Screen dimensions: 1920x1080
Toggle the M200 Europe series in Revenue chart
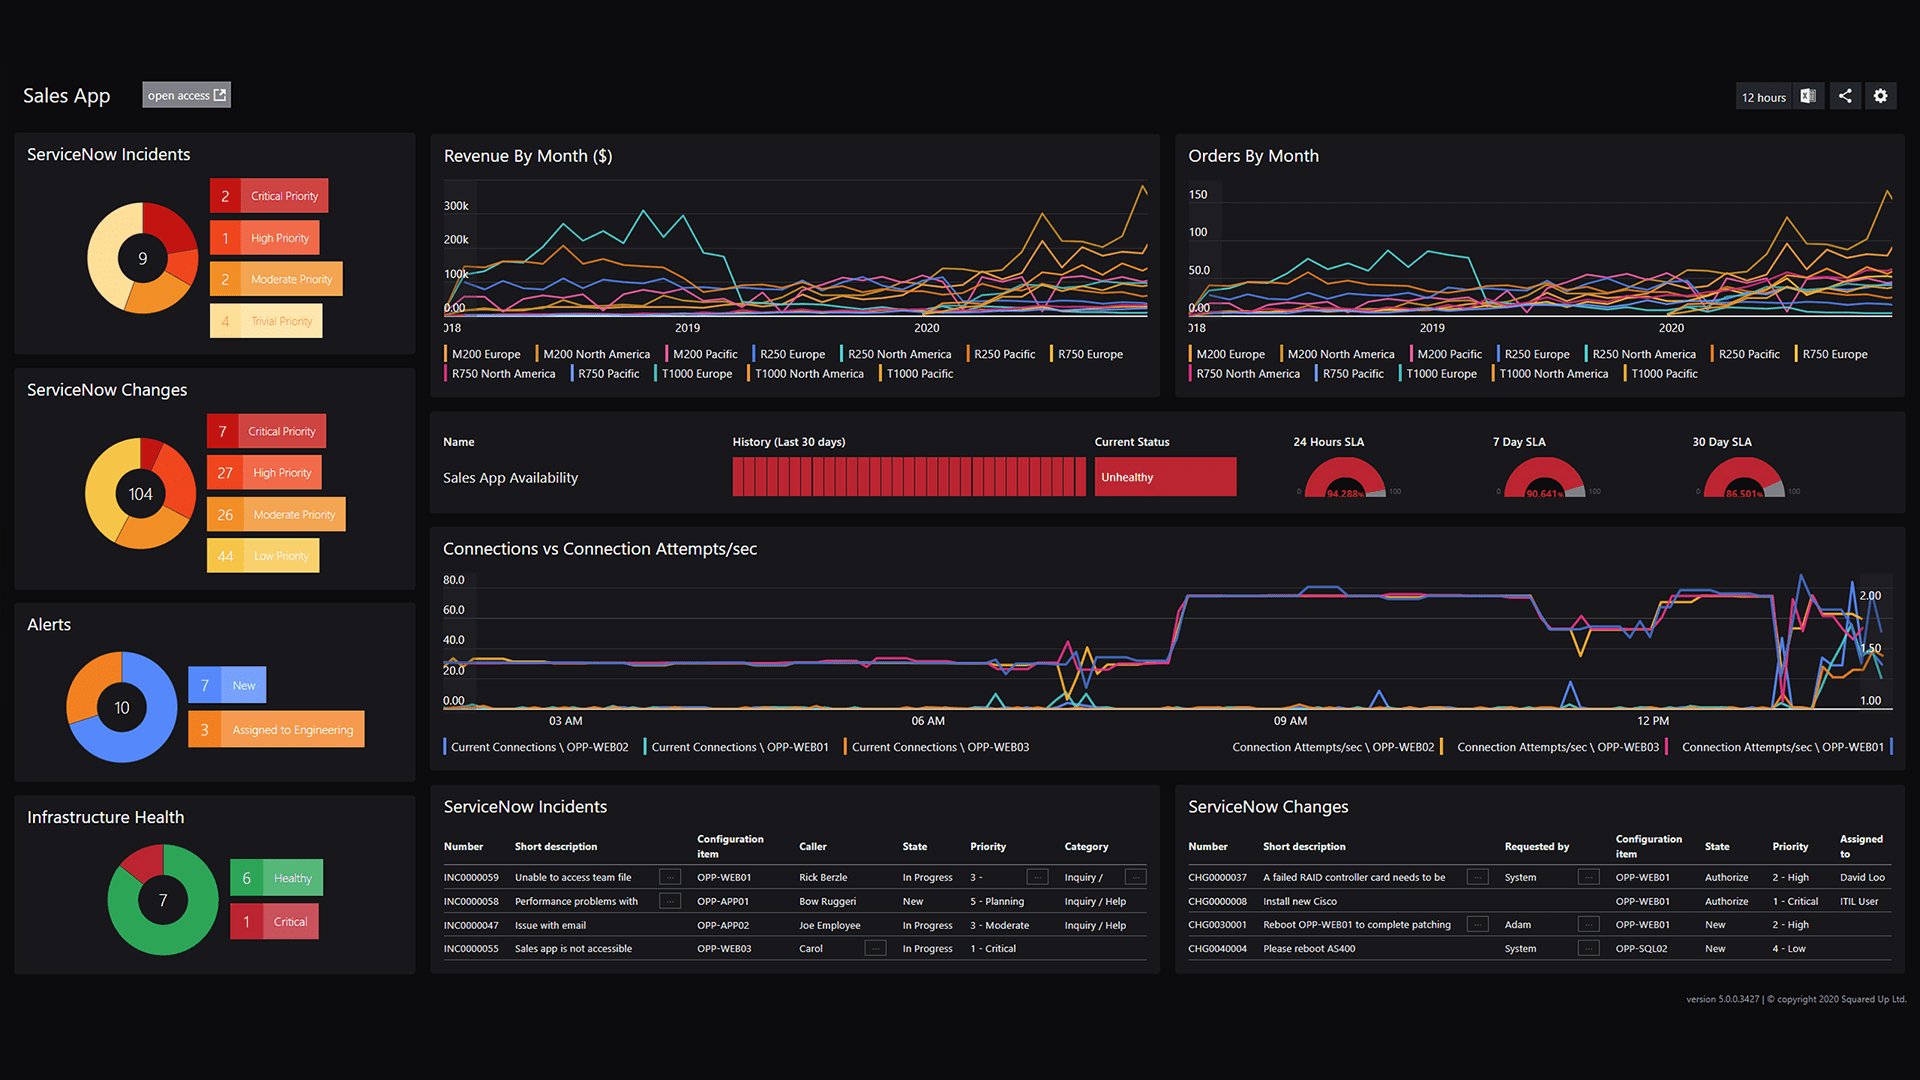coord(484,353)
